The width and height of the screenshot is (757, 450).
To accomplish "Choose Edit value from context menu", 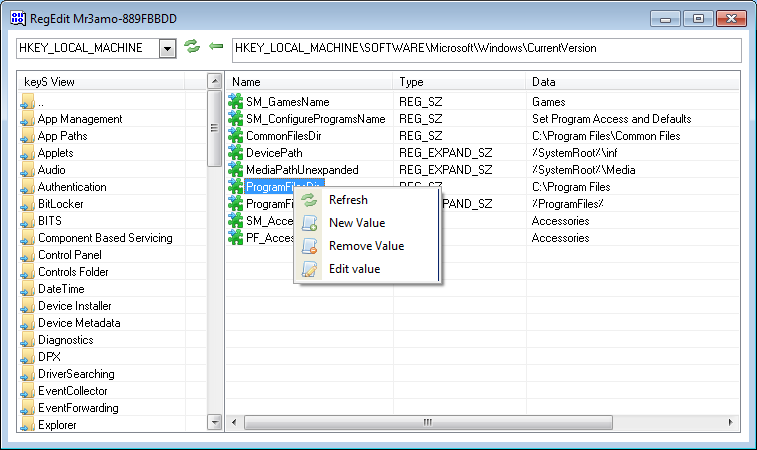I will point(354,269).
